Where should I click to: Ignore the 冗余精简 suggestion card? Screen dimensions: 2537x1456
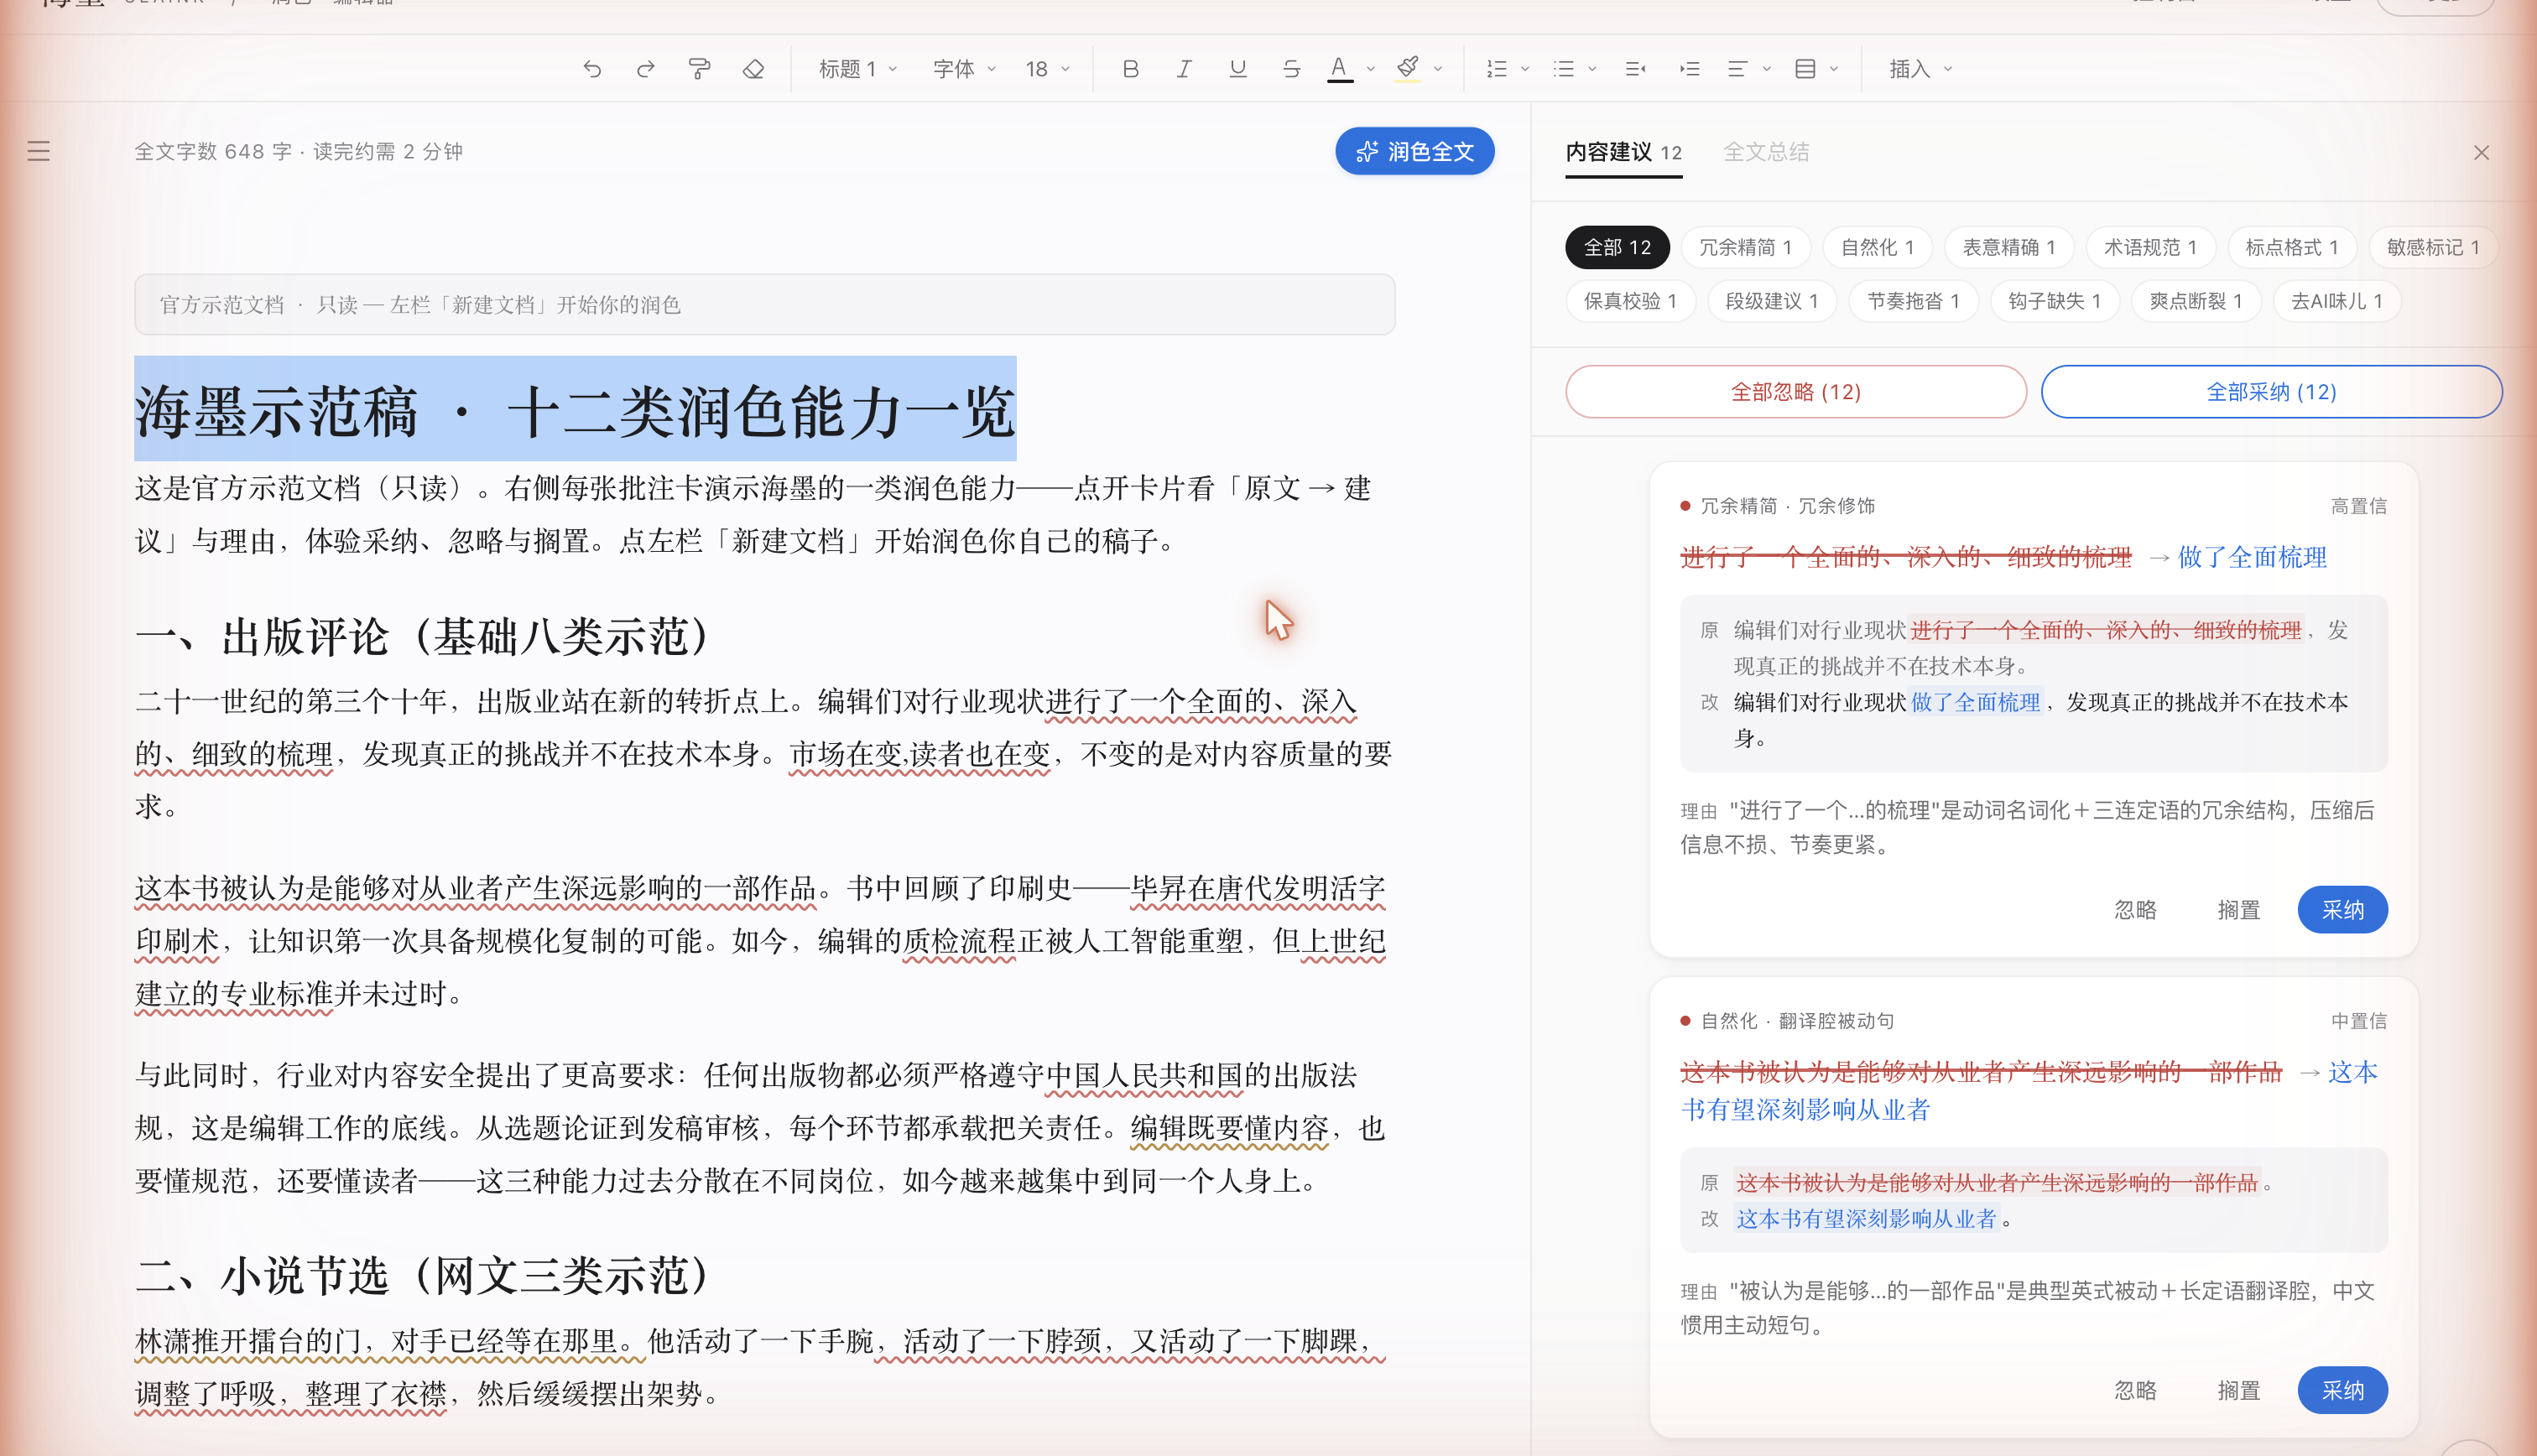(x=2135, y=910)
